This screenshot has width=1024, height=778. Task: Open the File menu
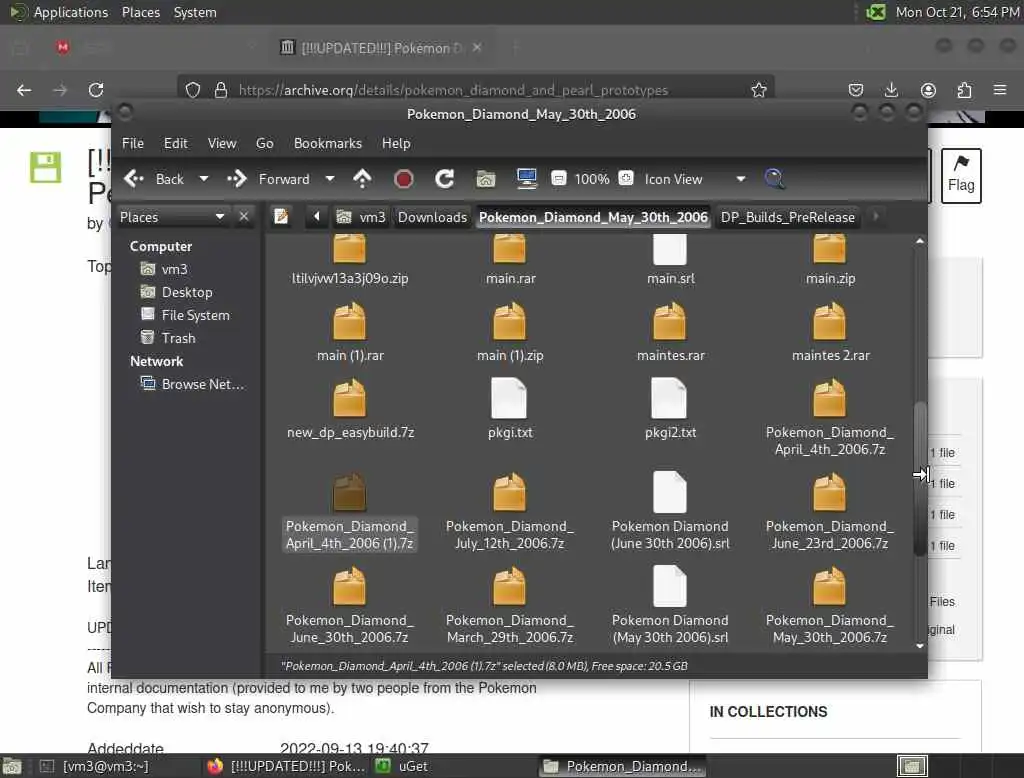coord(133,143)
